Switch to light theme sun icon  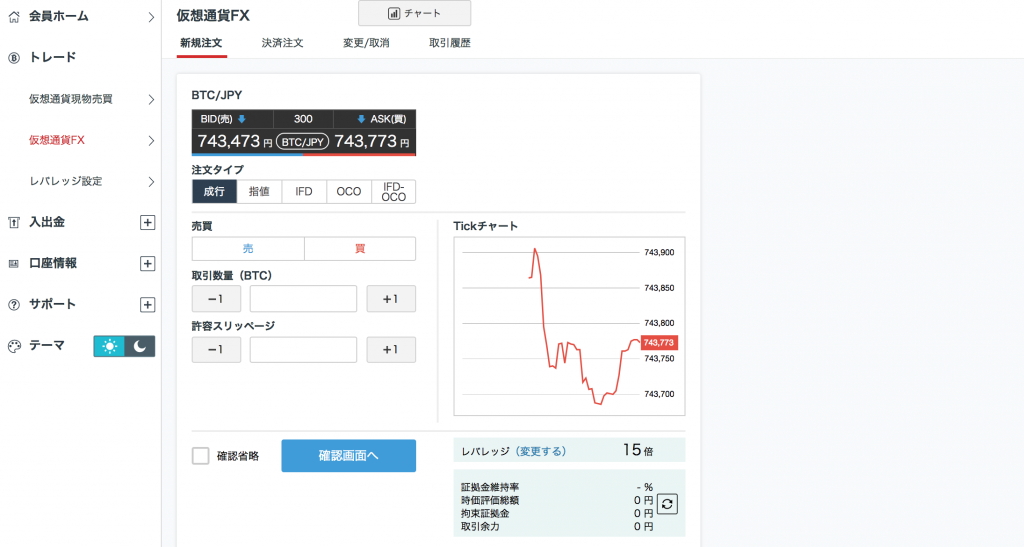(109, 346)
